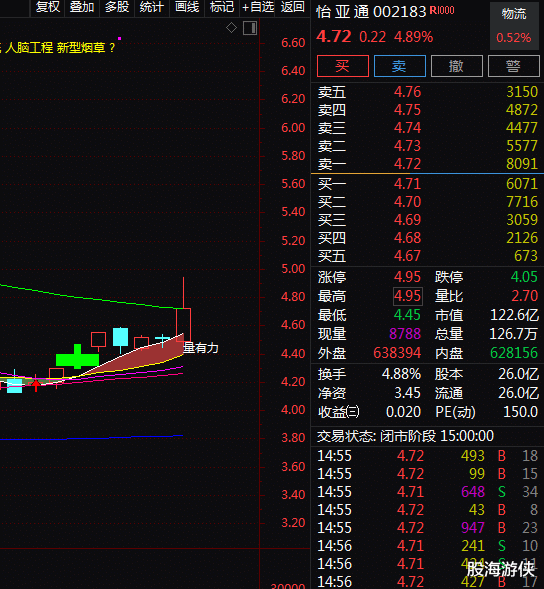The image size is (544, 589).
Task: Activate the 画线 drawing tool
Action: [187, 7]
